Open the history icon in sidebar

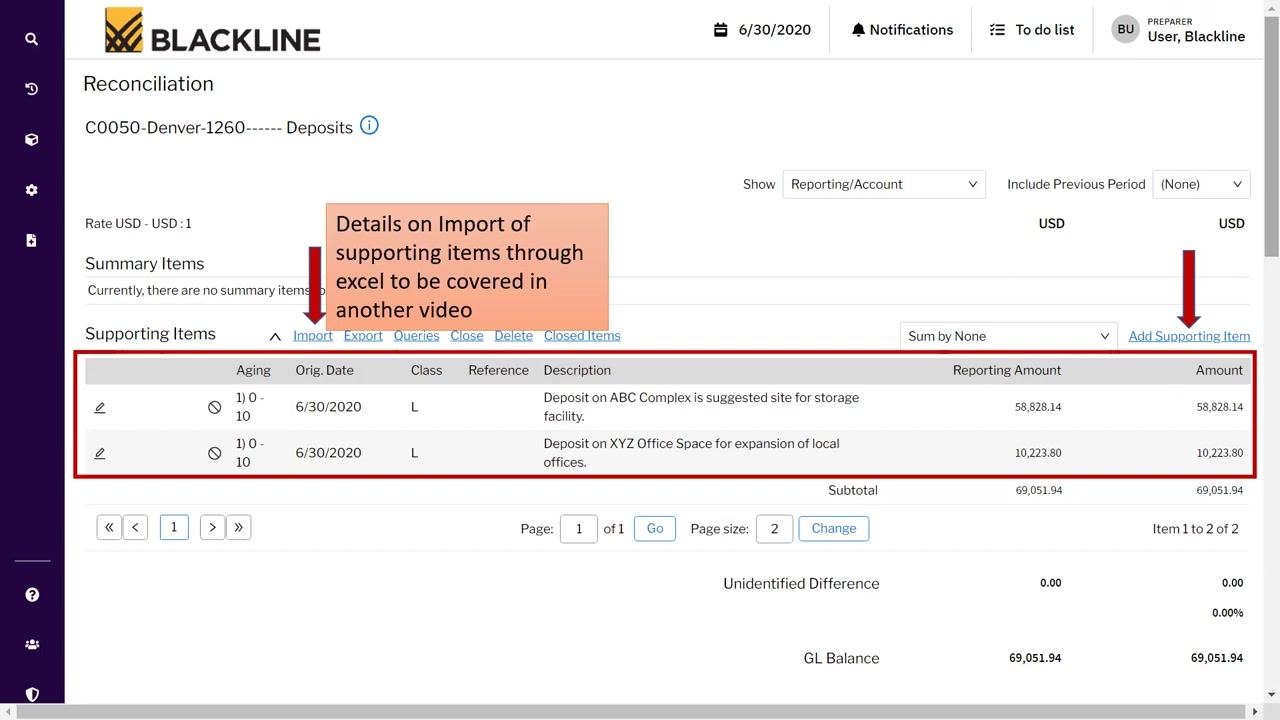click(x=32, y=89)
